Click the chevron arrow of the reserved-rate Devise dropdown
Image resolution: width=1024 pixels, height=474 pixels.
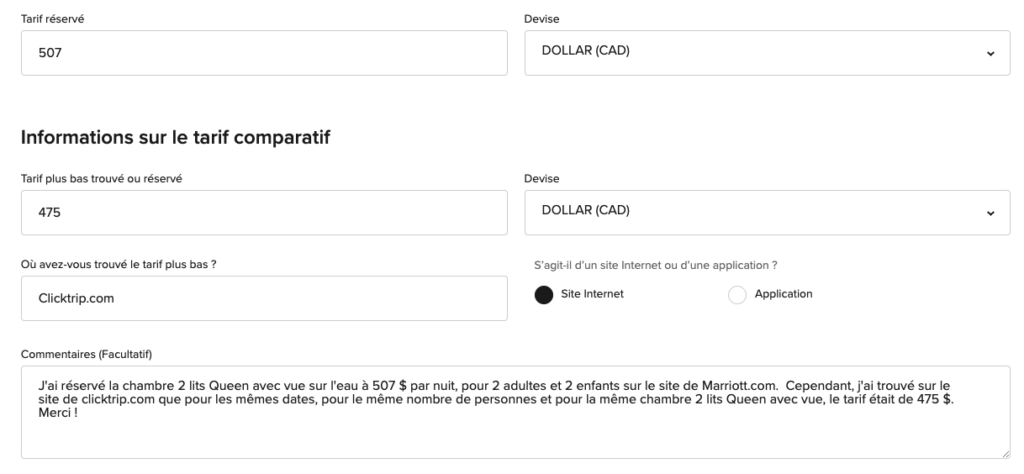[x=990, y=53]
